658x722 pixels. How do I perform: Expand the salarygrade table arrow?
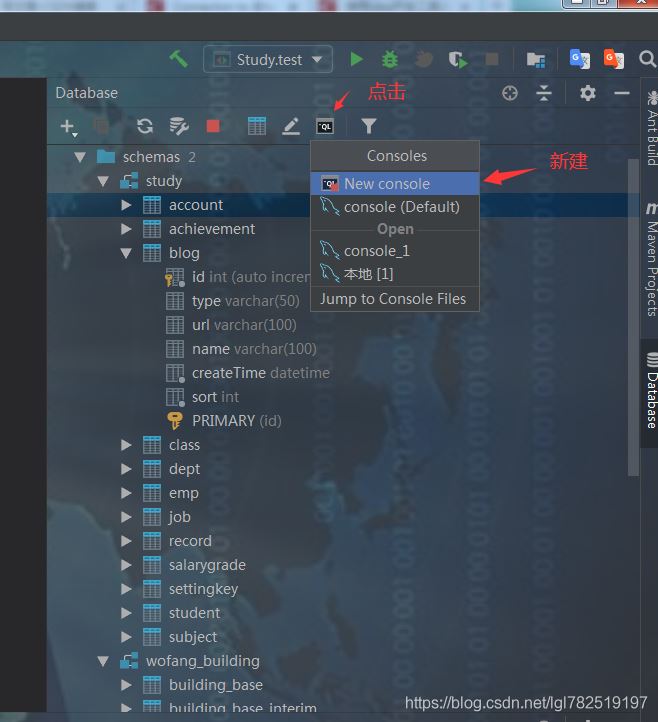click(x=126, y=565)
